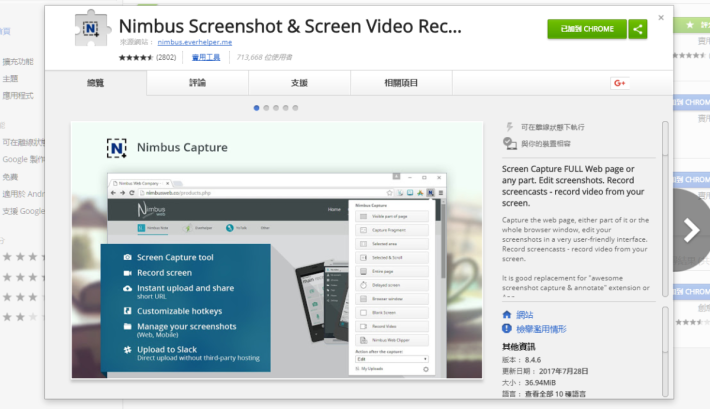
Task: Click the Nimbus puzzle-piece extension icon
Action: (x=92, y=29)
